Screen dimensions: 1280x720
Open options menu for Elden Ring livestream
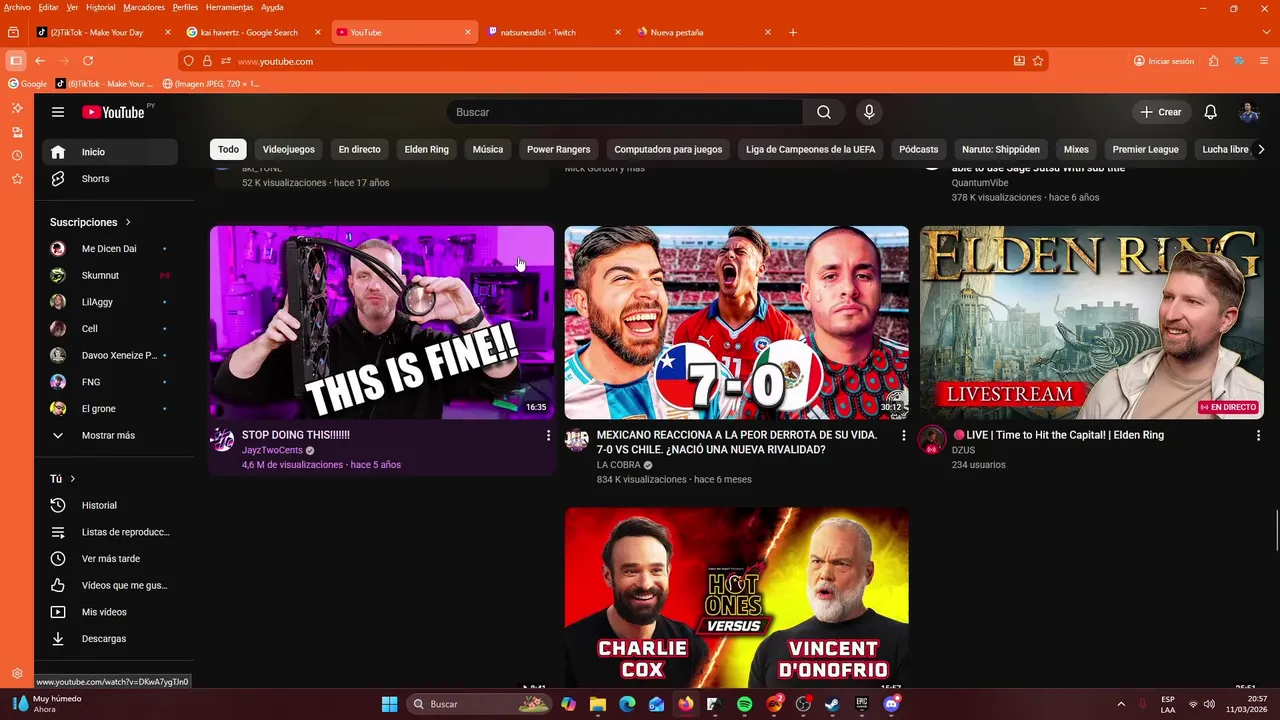[1258, 436]
